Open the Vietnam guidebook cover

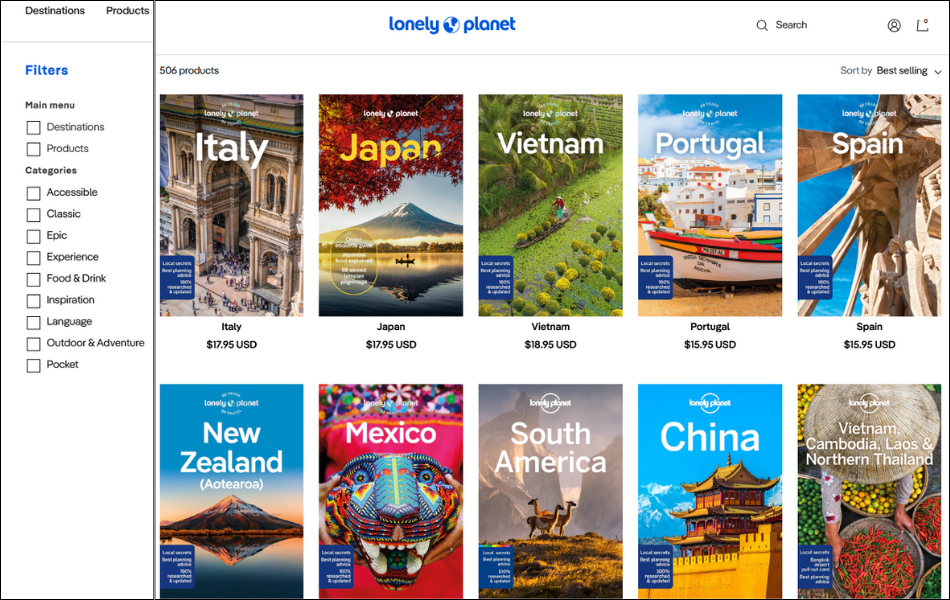550,205
